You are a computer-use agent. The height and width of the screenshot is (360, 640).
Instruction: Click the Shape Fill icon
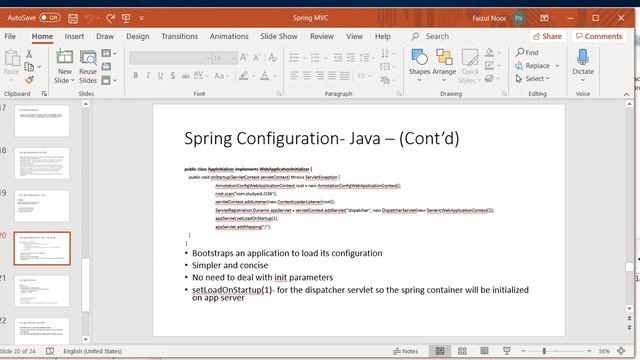coord(489,52)
